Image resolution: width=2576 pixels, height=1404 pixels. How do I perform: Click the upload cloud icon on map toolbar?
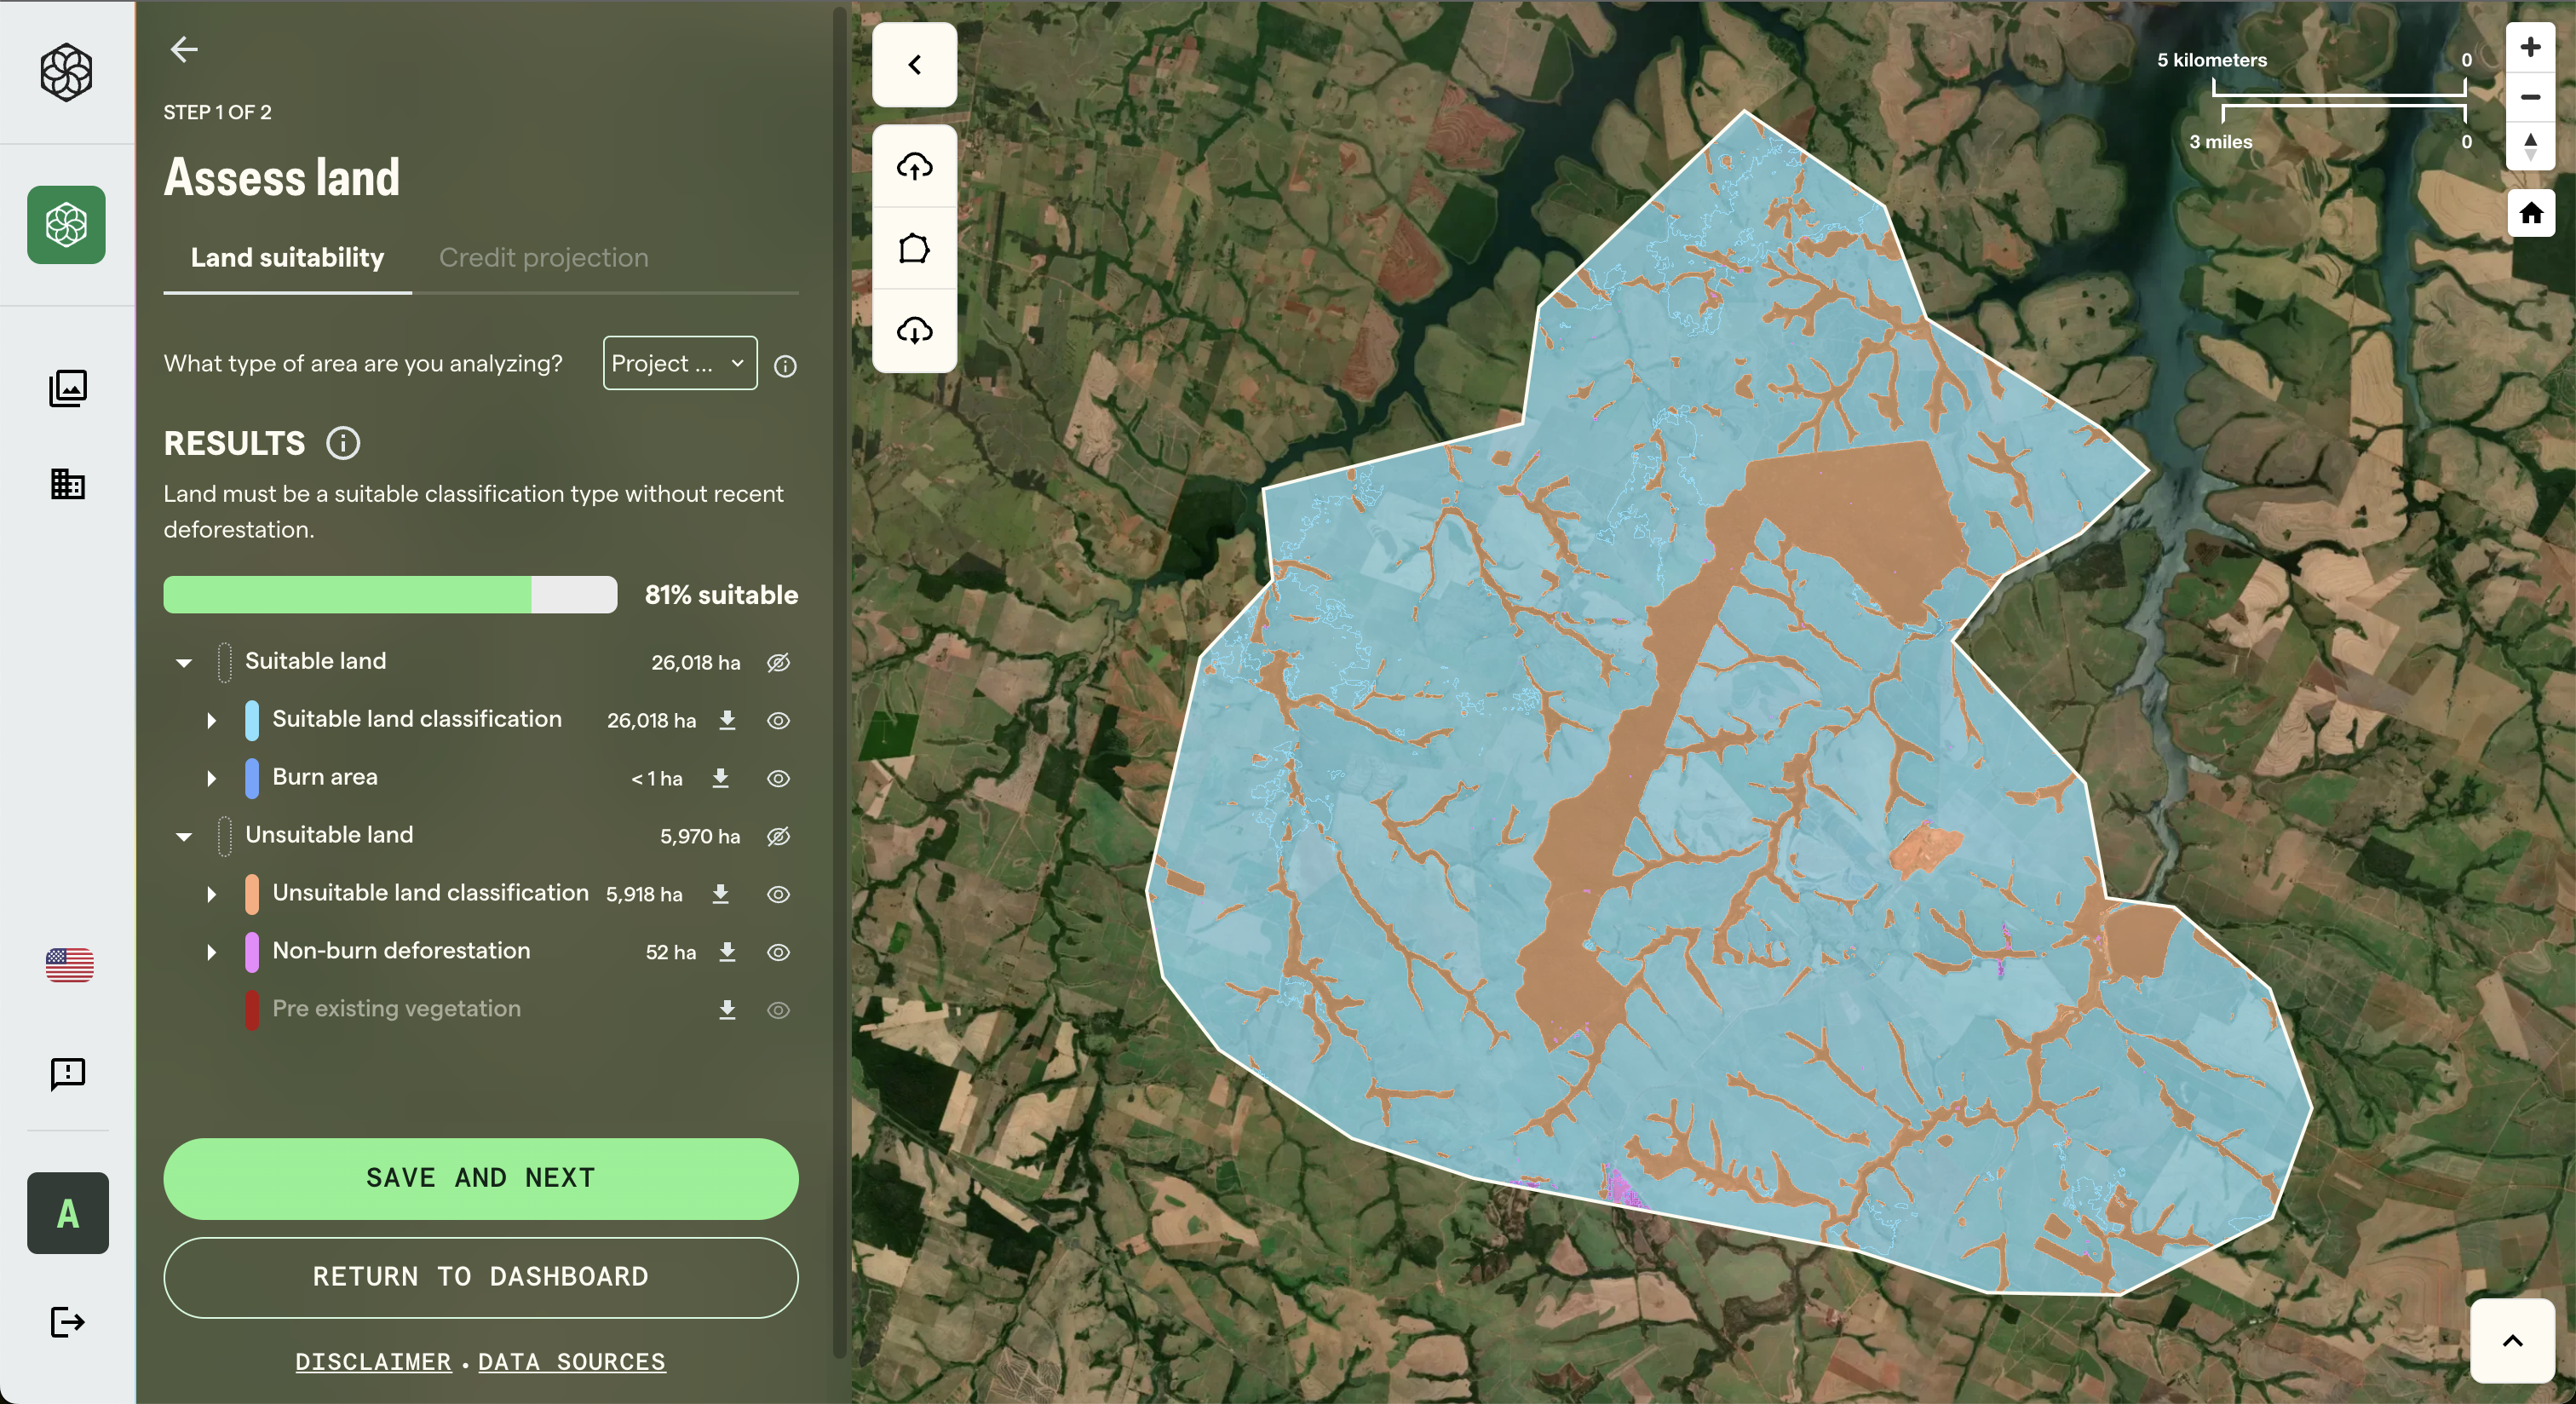point(914,166)
